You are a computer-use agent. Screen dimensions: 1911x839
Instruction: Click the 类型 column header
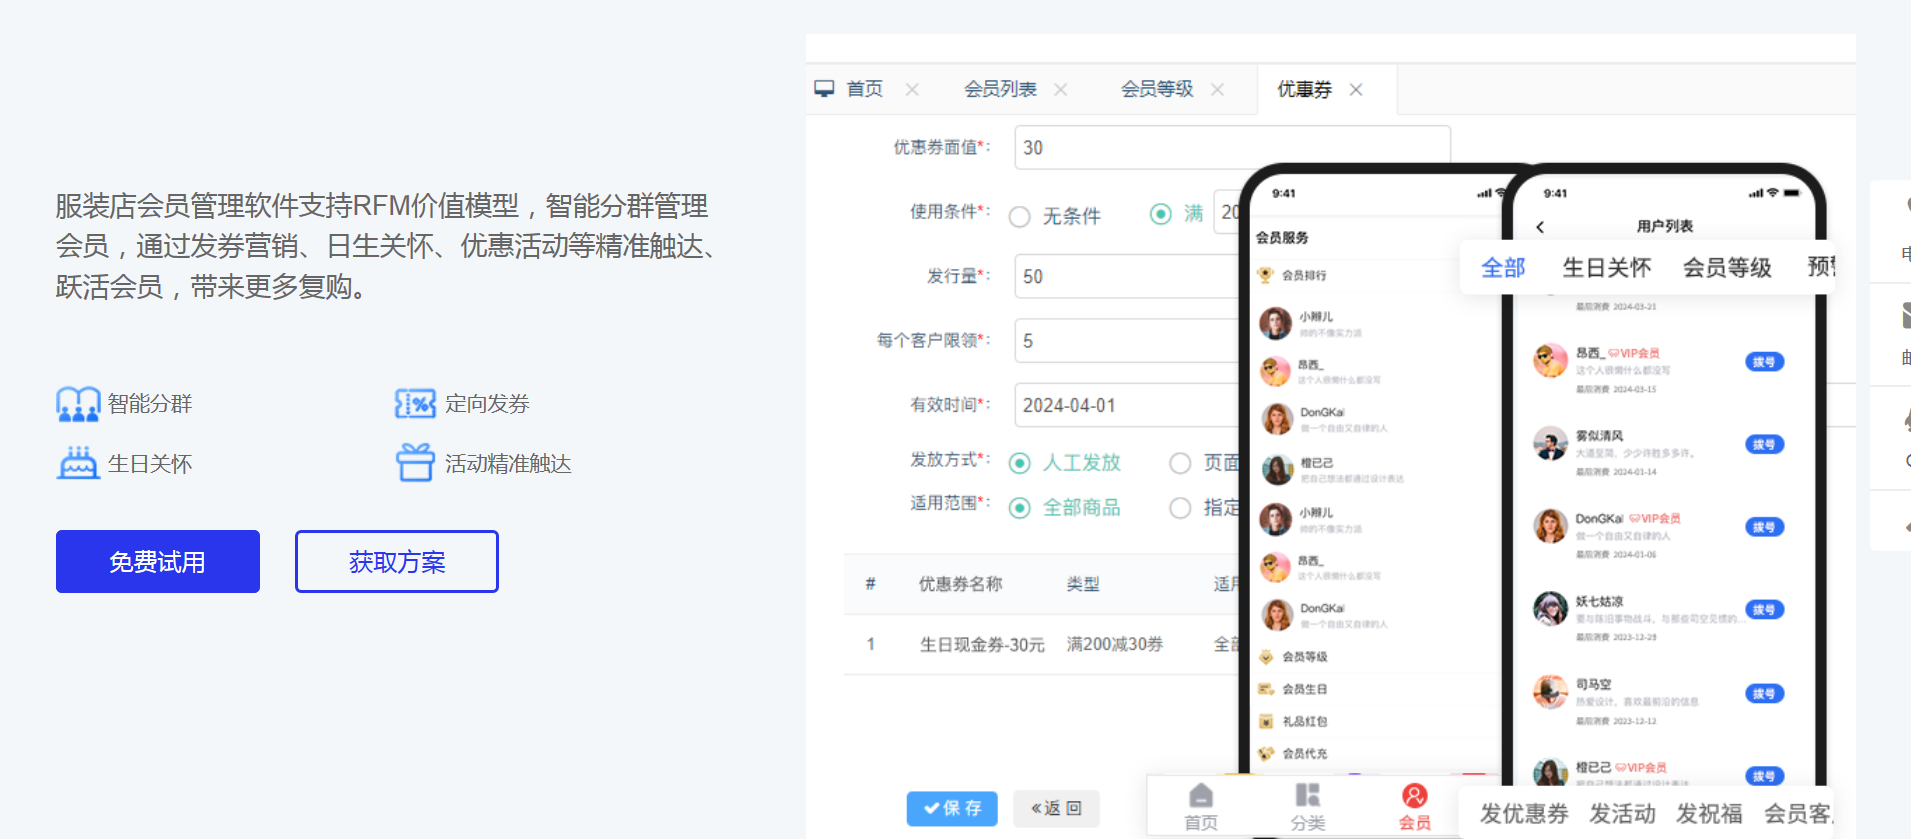[1083, 584]
